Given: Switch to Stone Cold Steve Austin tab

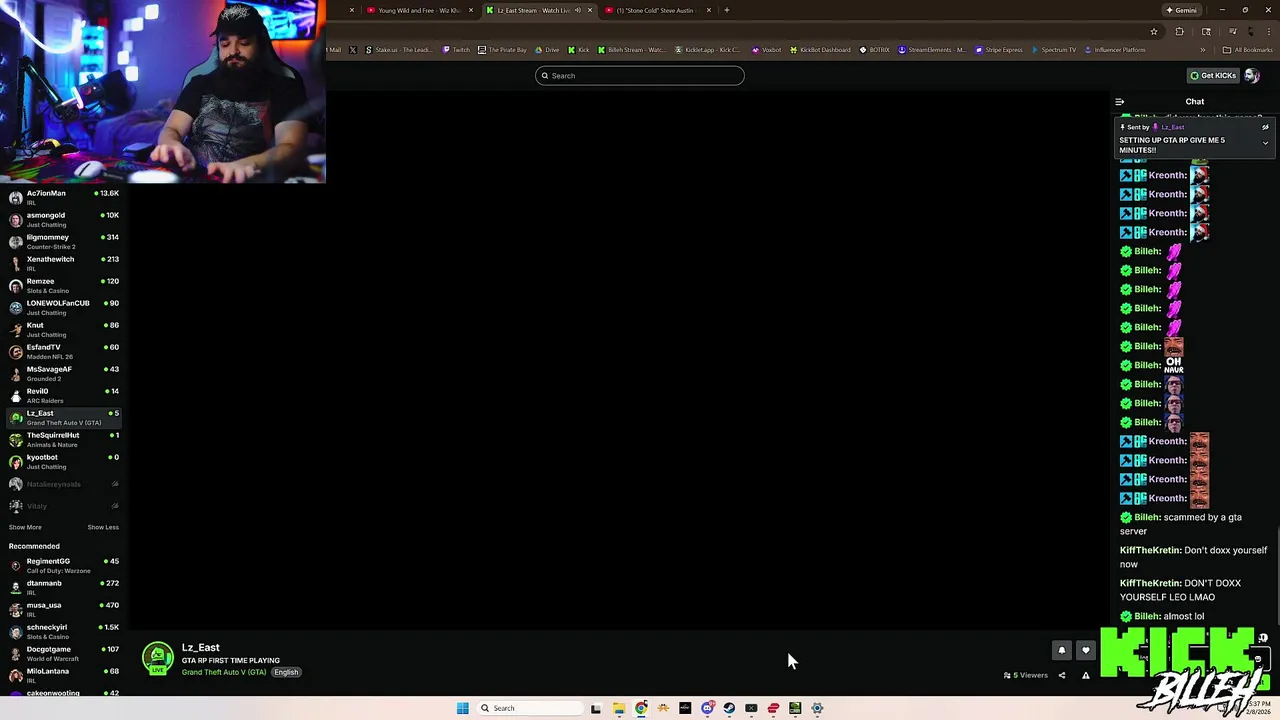Looking at the screenshot, I should pos(656,10).
